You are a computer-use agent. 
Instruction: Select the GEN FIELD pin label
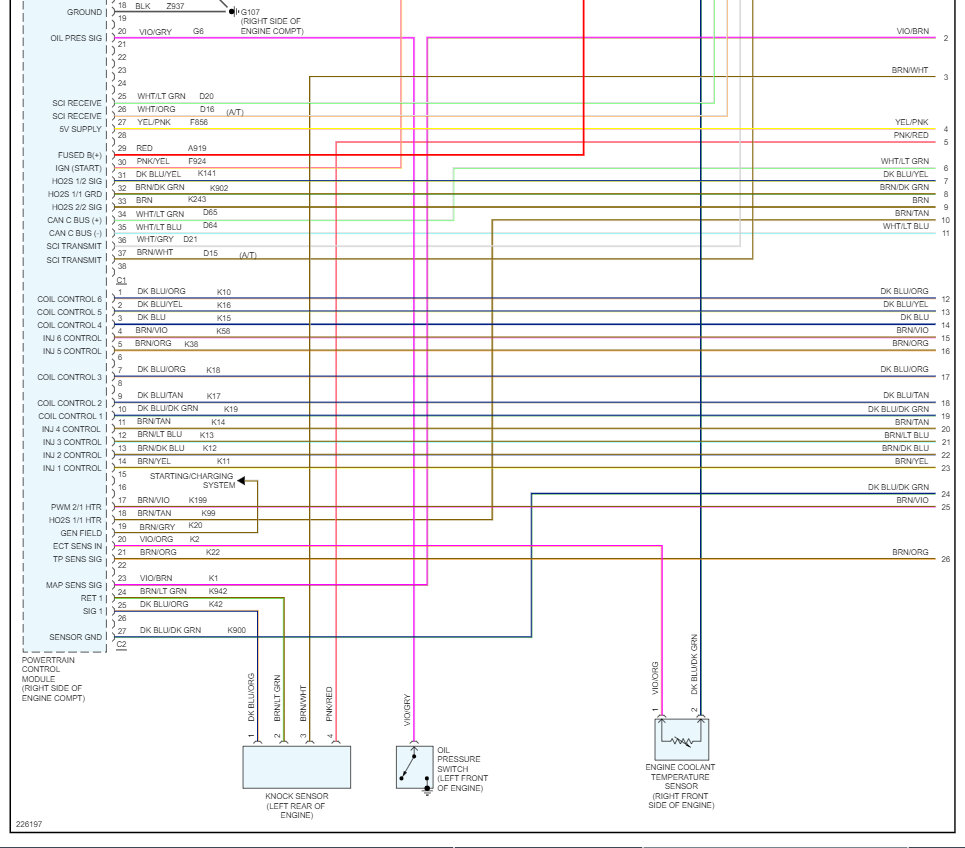pos(81,533)
